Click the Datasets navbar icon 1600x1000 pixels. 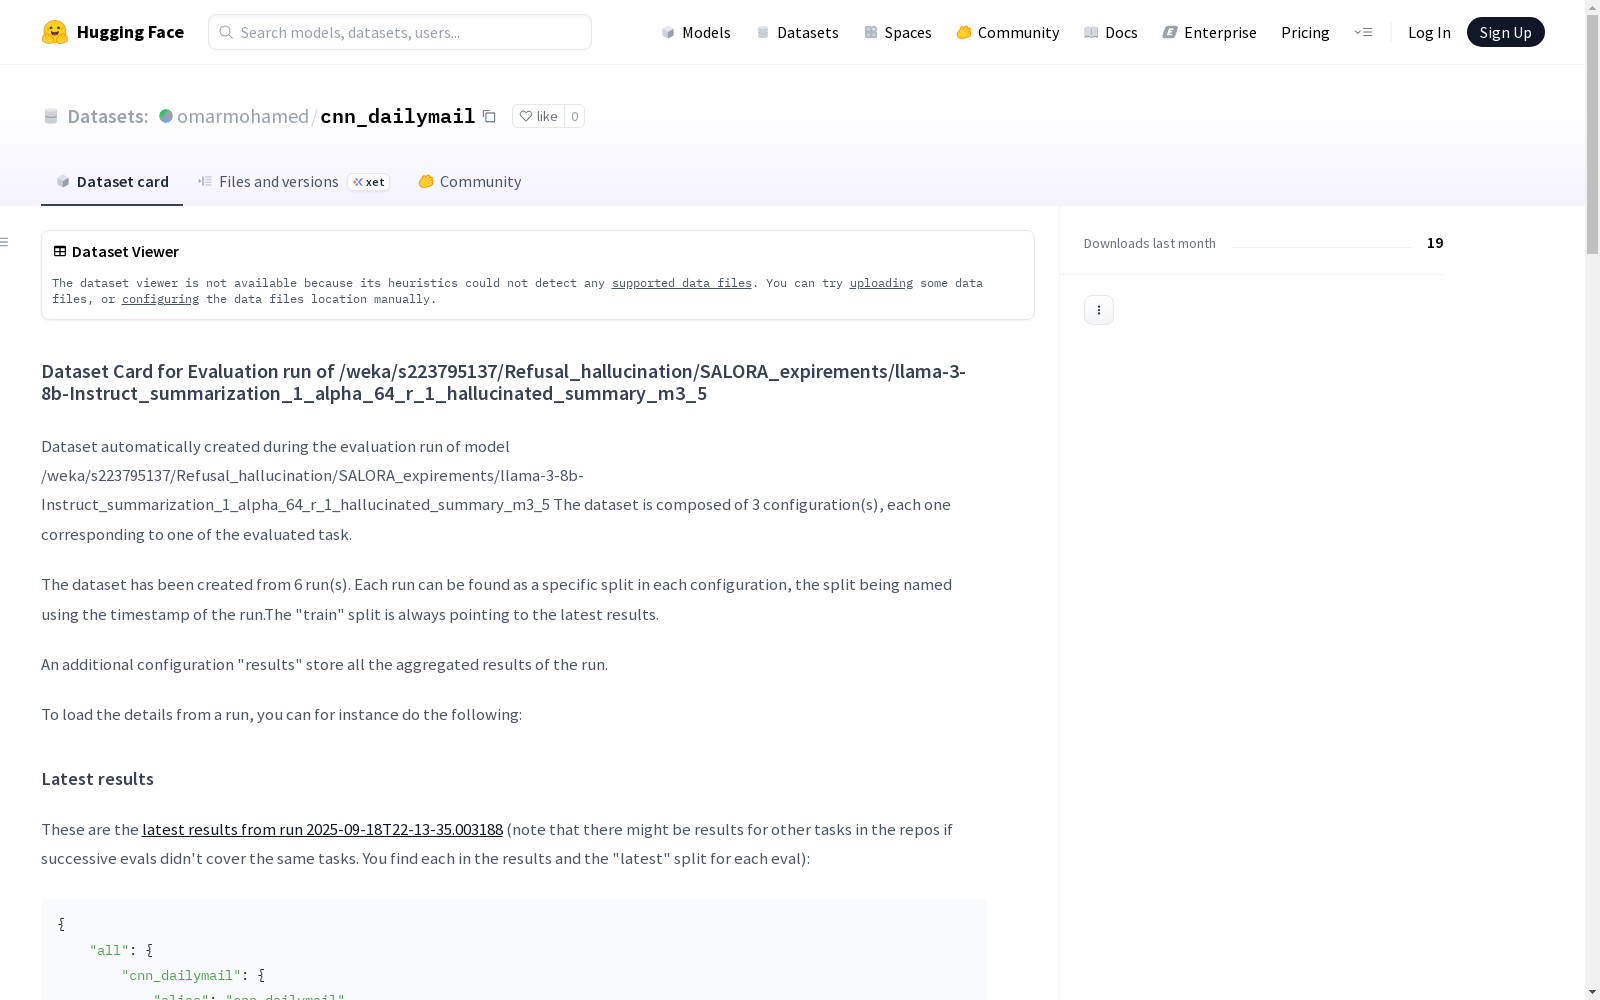763,32
